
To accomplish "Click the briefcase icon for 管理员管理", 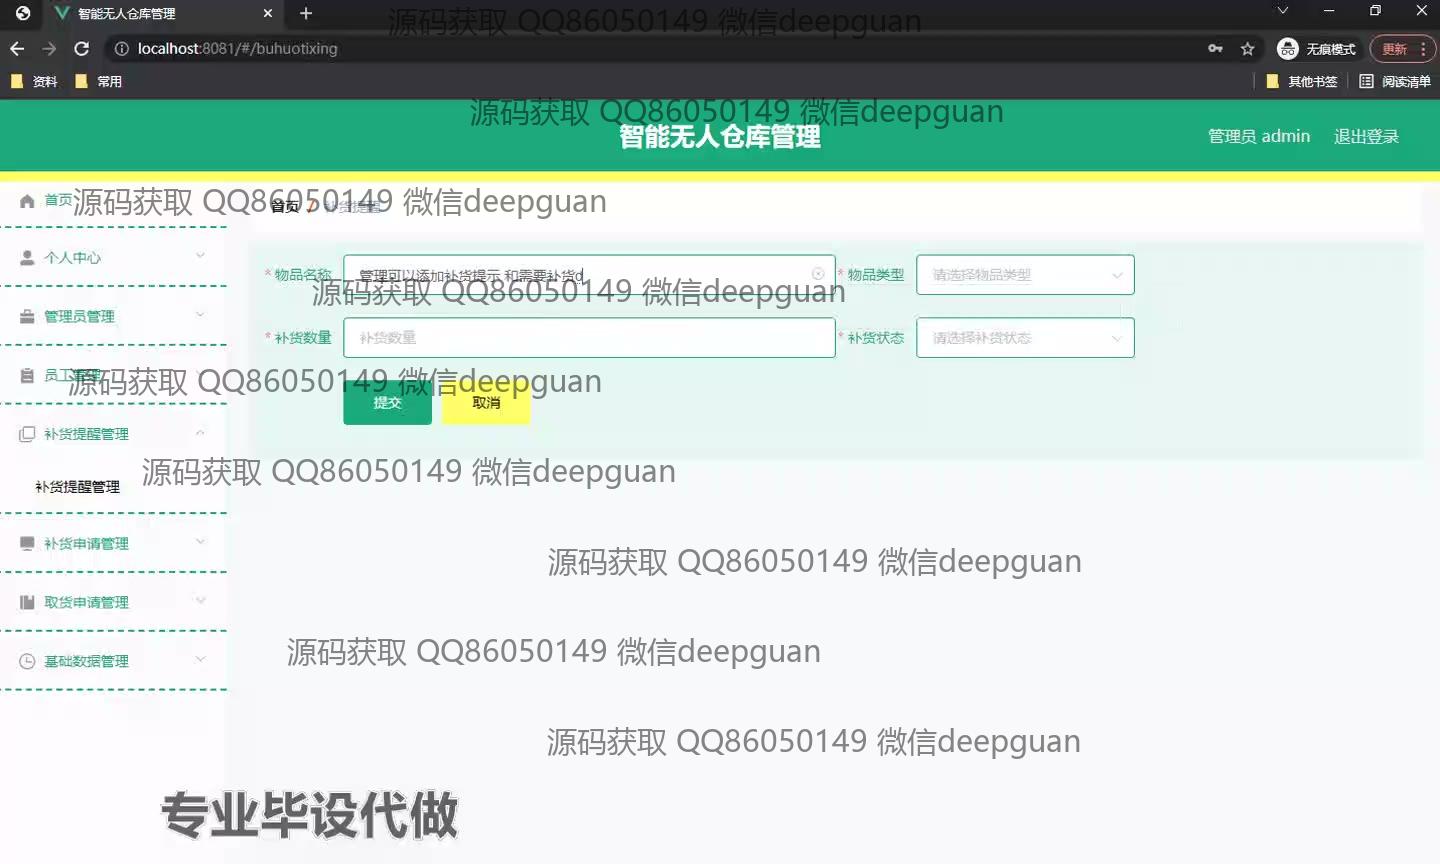I will pyautogui.click(x=27, y=316).
